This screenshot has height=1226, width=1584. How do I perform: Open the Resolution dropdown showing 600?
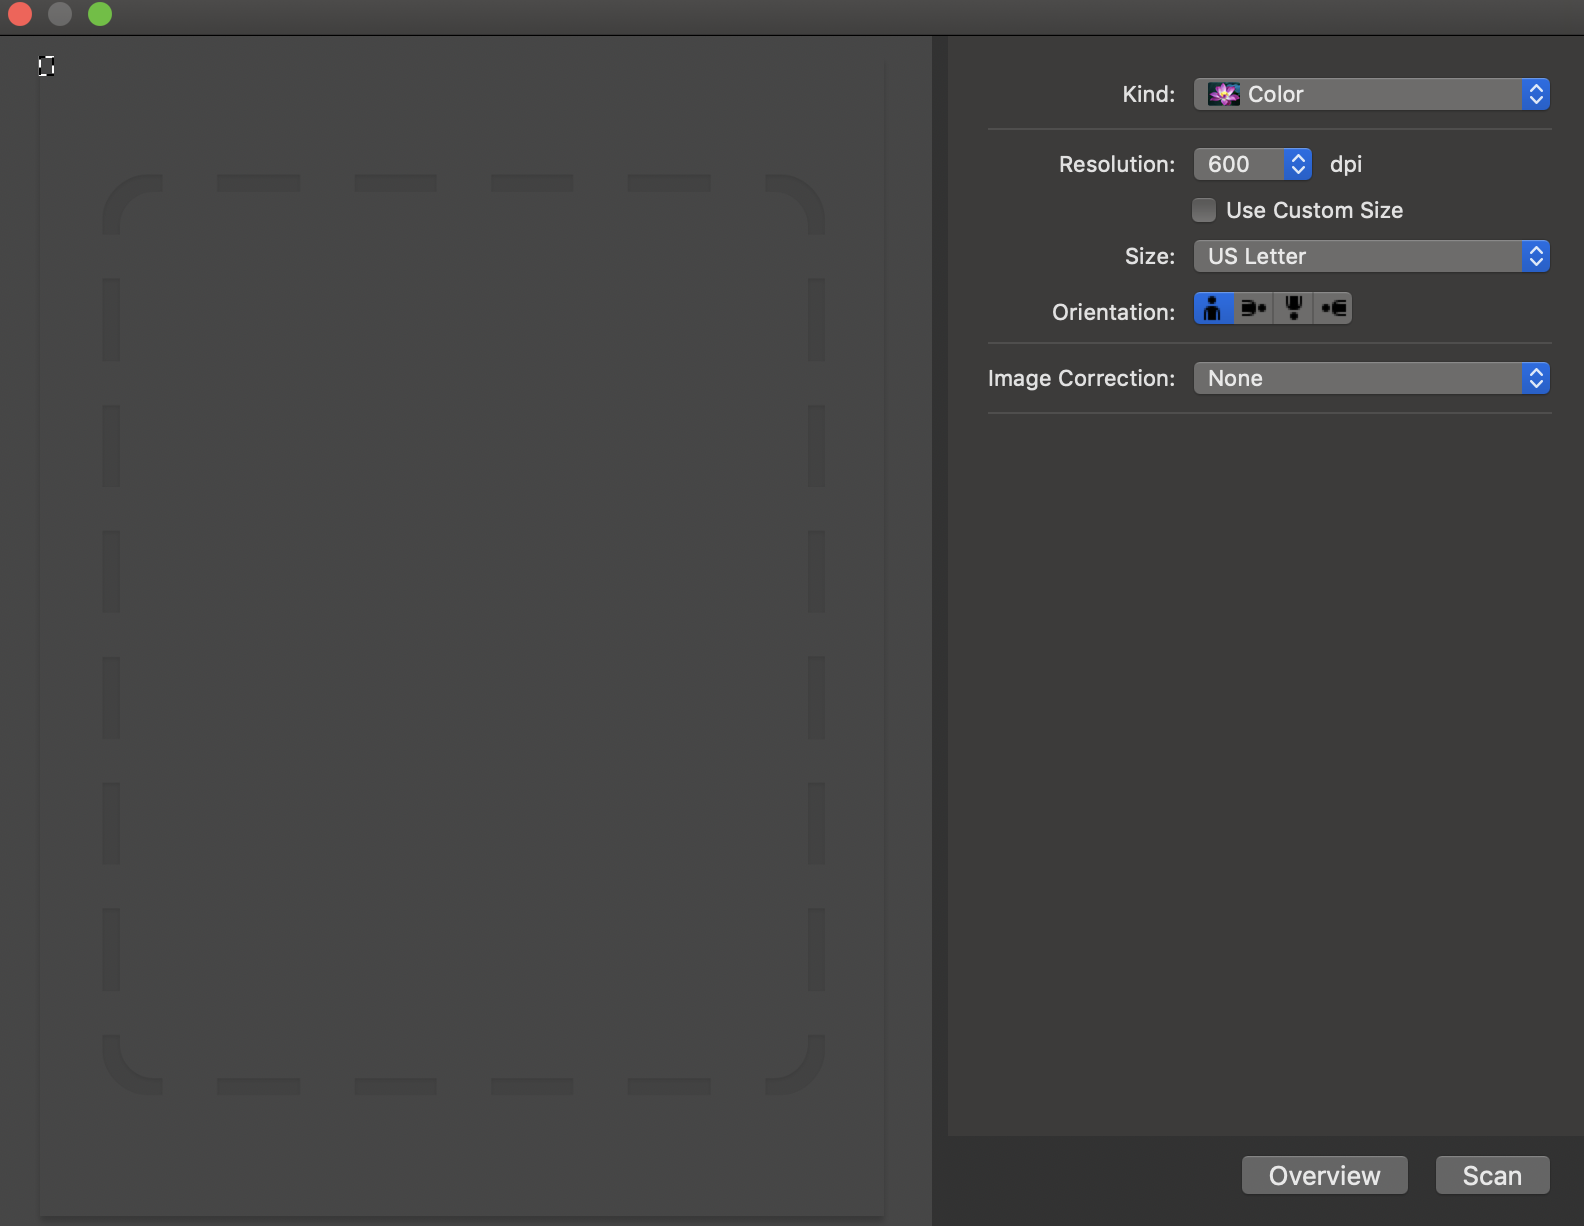[x=1252, y=164]
